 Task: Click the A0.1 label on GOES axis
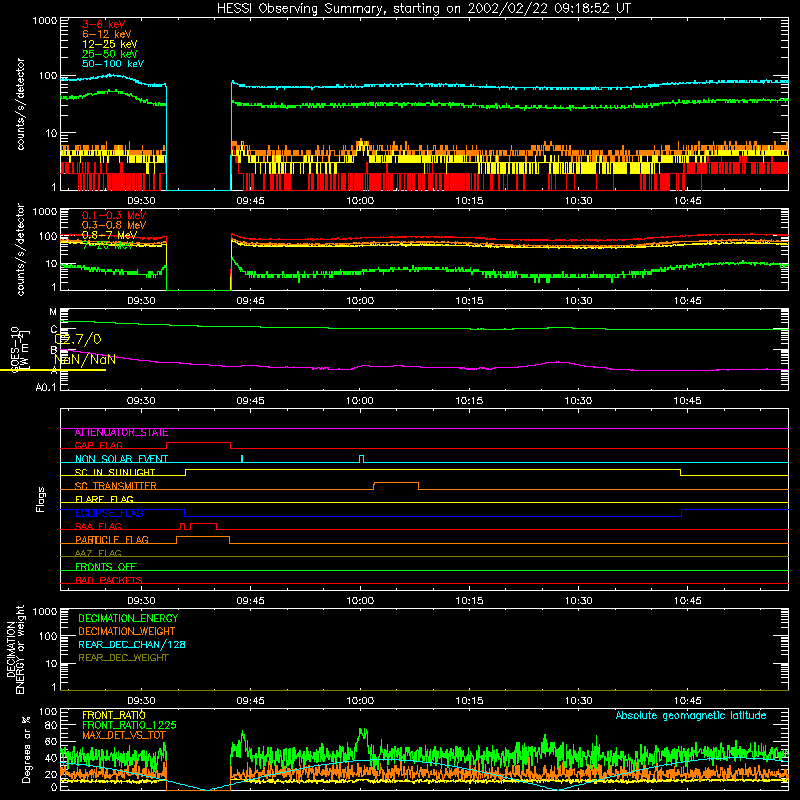[45, 388]
